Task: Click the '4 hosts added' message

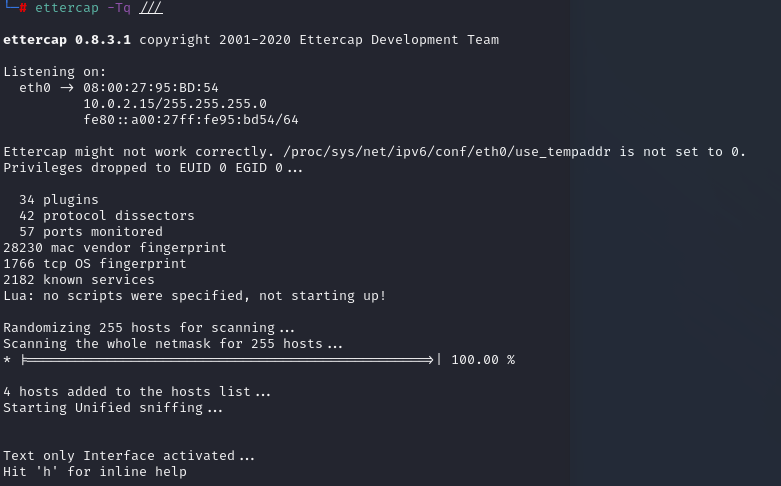Action: click(137, 392)
